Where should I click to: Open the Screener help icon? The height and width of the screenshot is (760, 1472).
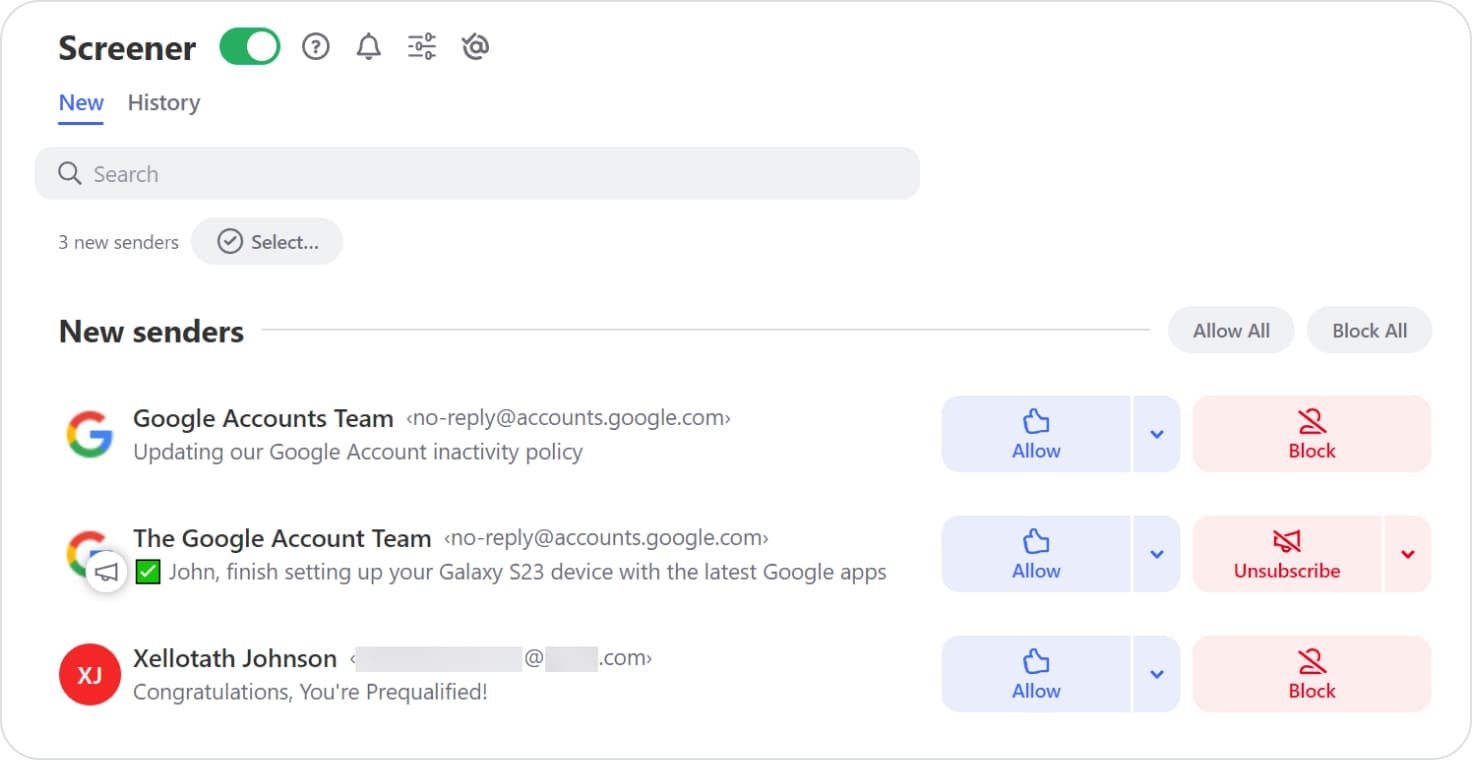[315, 46]
